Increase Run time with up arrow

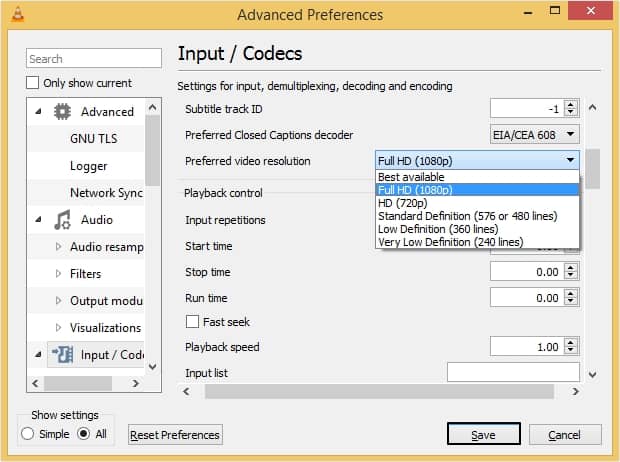coord(570,294)
